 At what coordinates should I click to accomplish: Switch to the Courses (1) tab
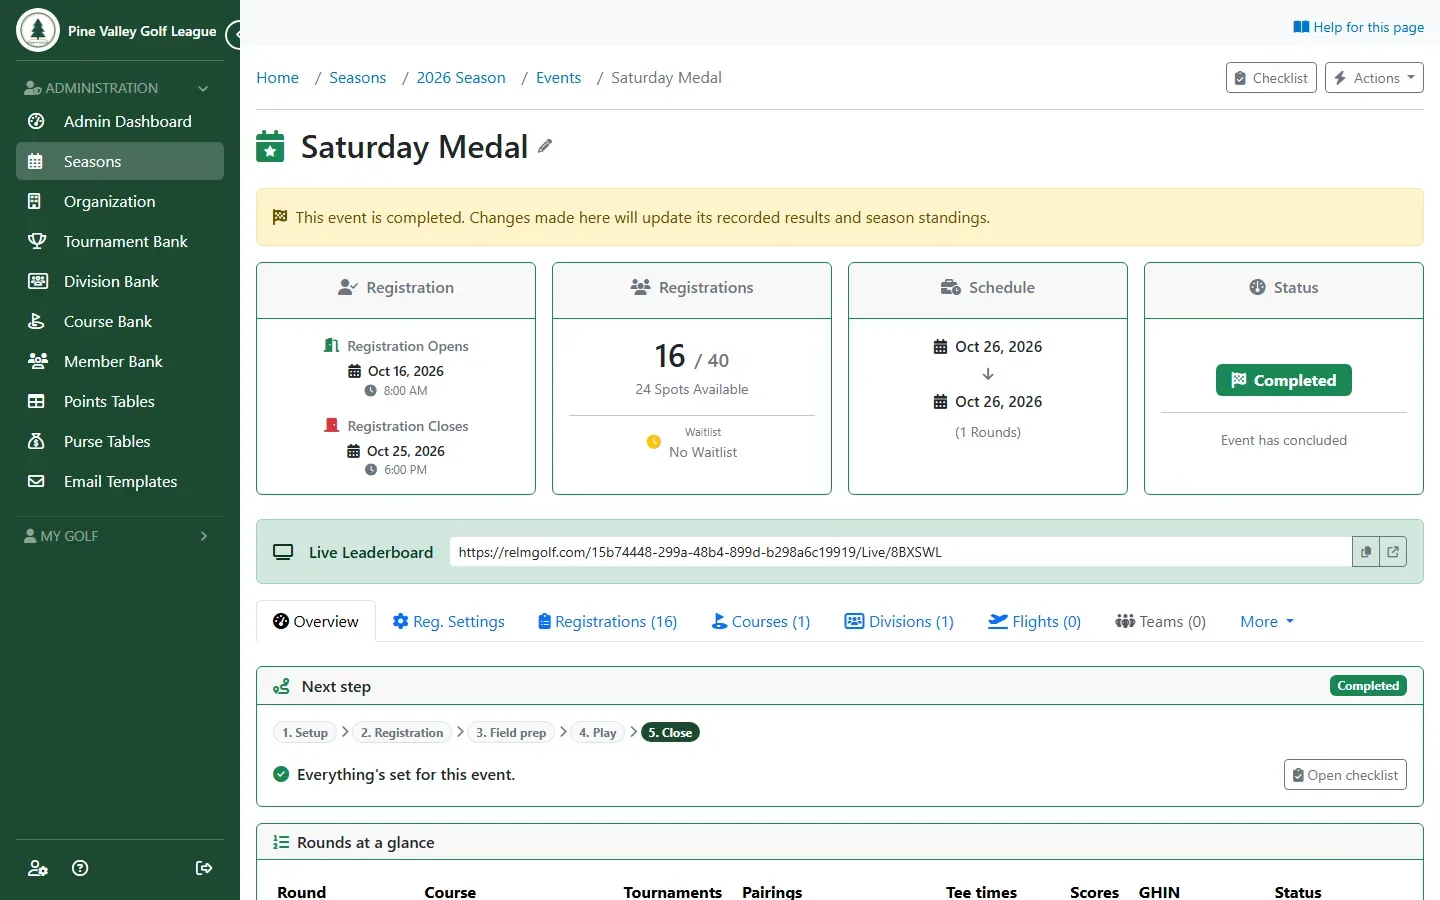pyautogui.click(x=760, y=621)
